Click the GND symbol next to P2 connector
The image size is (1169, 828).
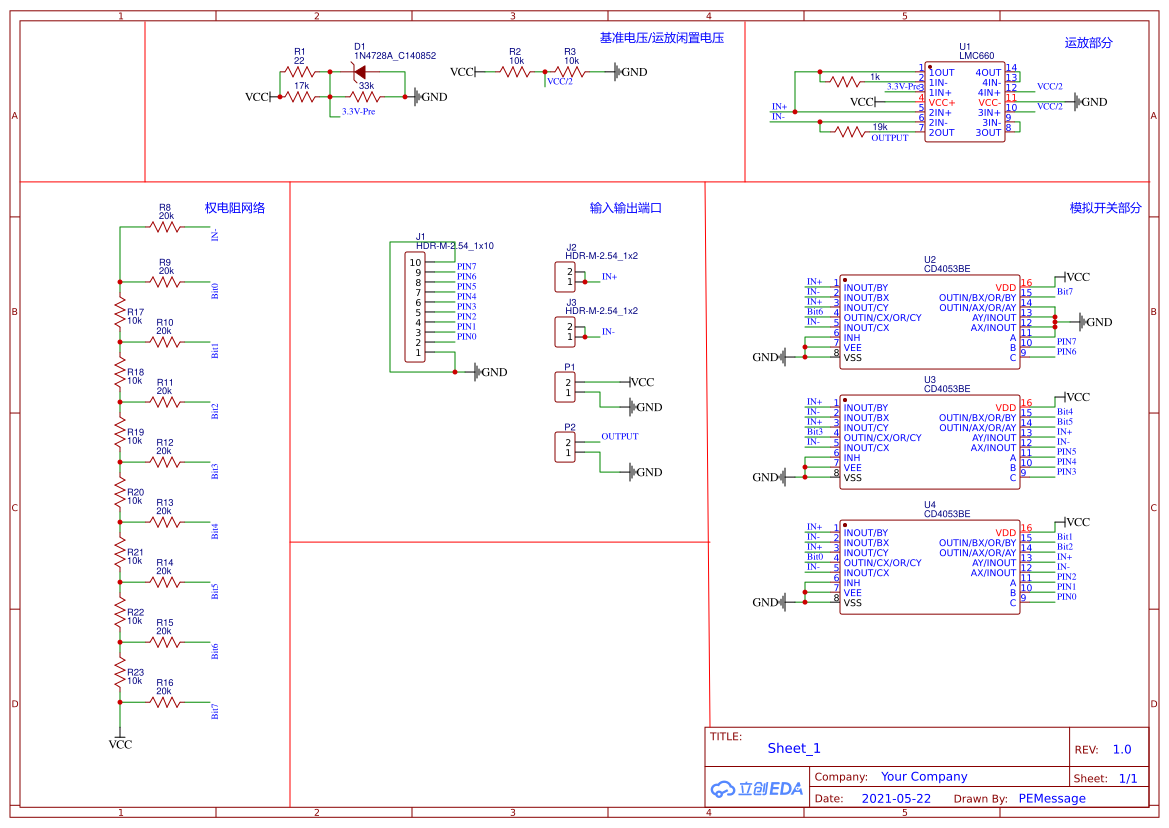tap(646, 472)
